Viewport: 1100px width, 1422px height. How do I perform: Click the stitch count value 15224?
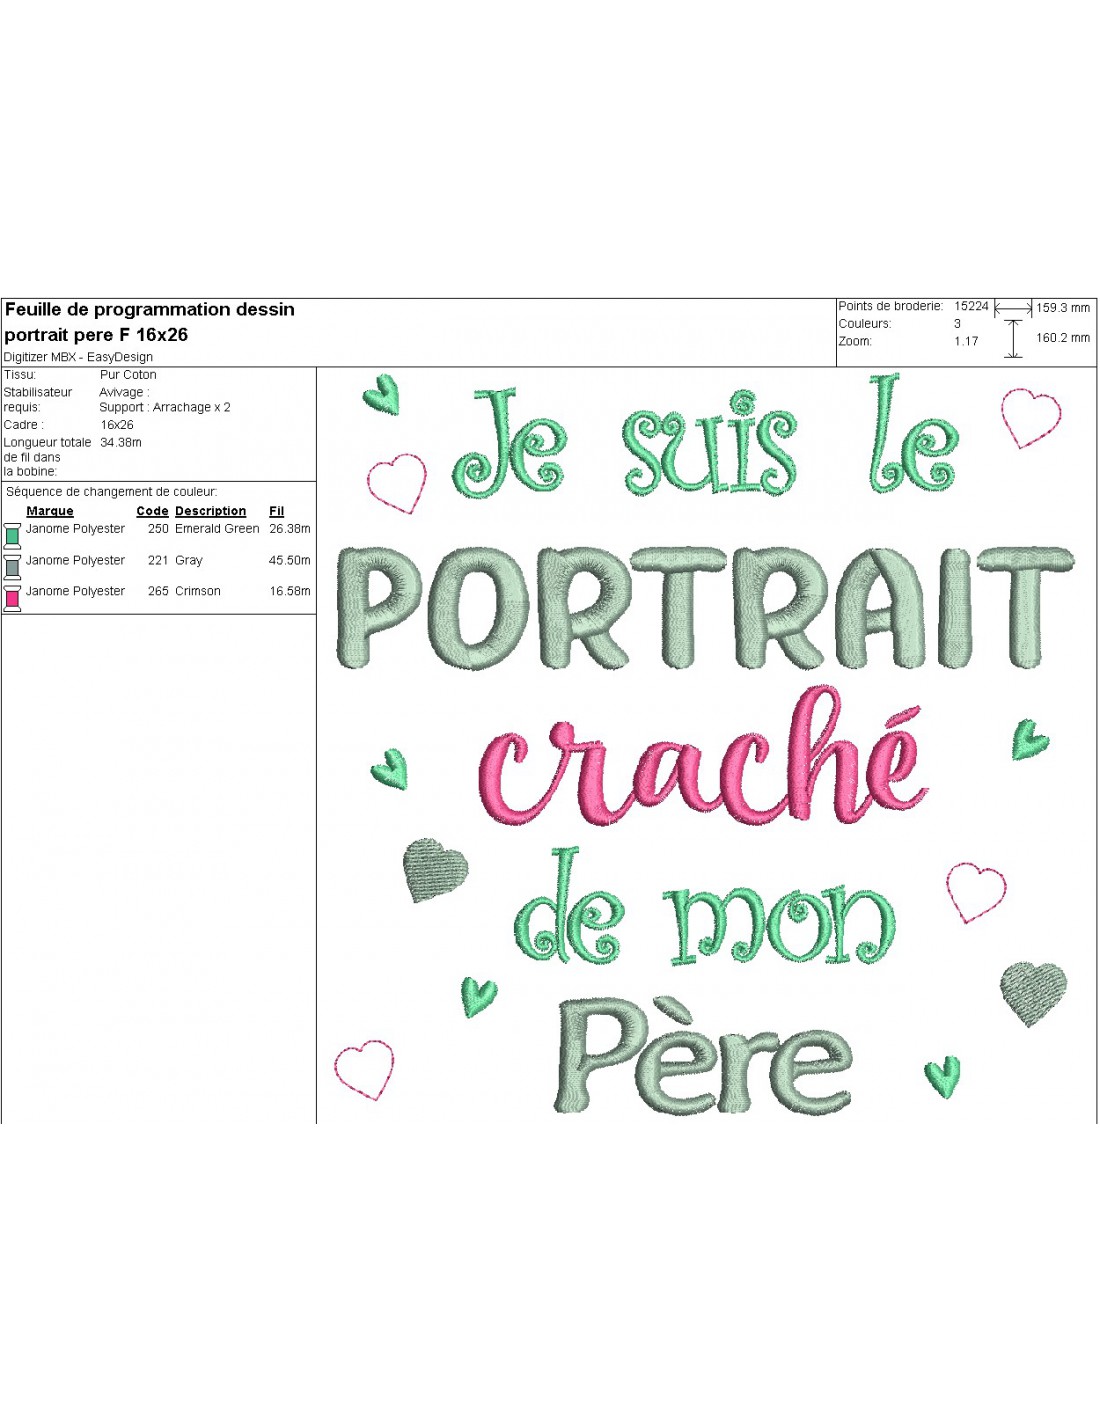point(971,306)
